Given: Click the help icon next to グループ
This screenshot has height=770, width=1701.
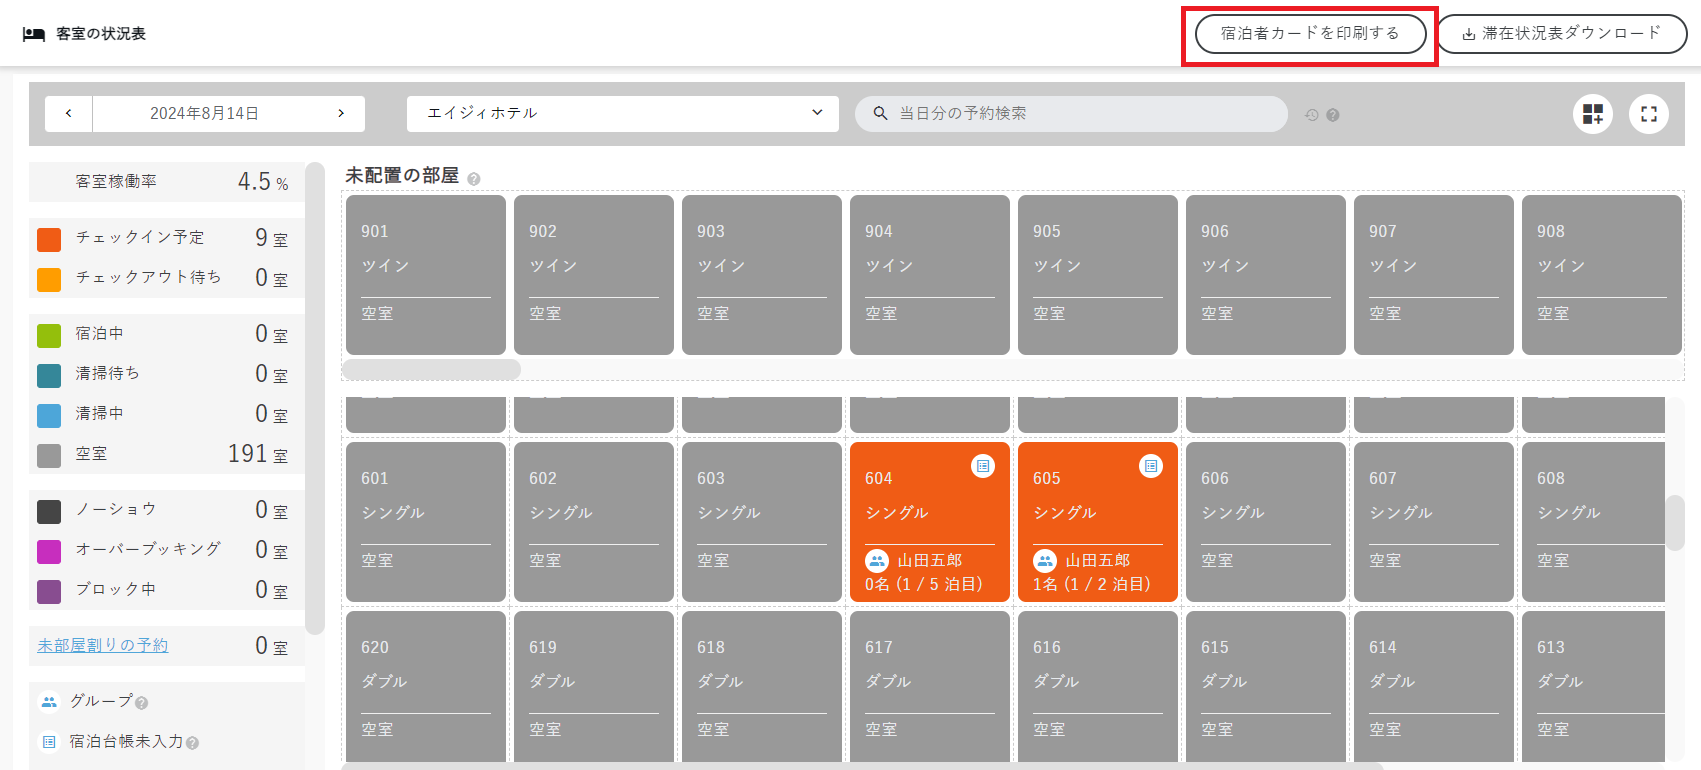Looking at the screenshot, I should tap(142, 703).
